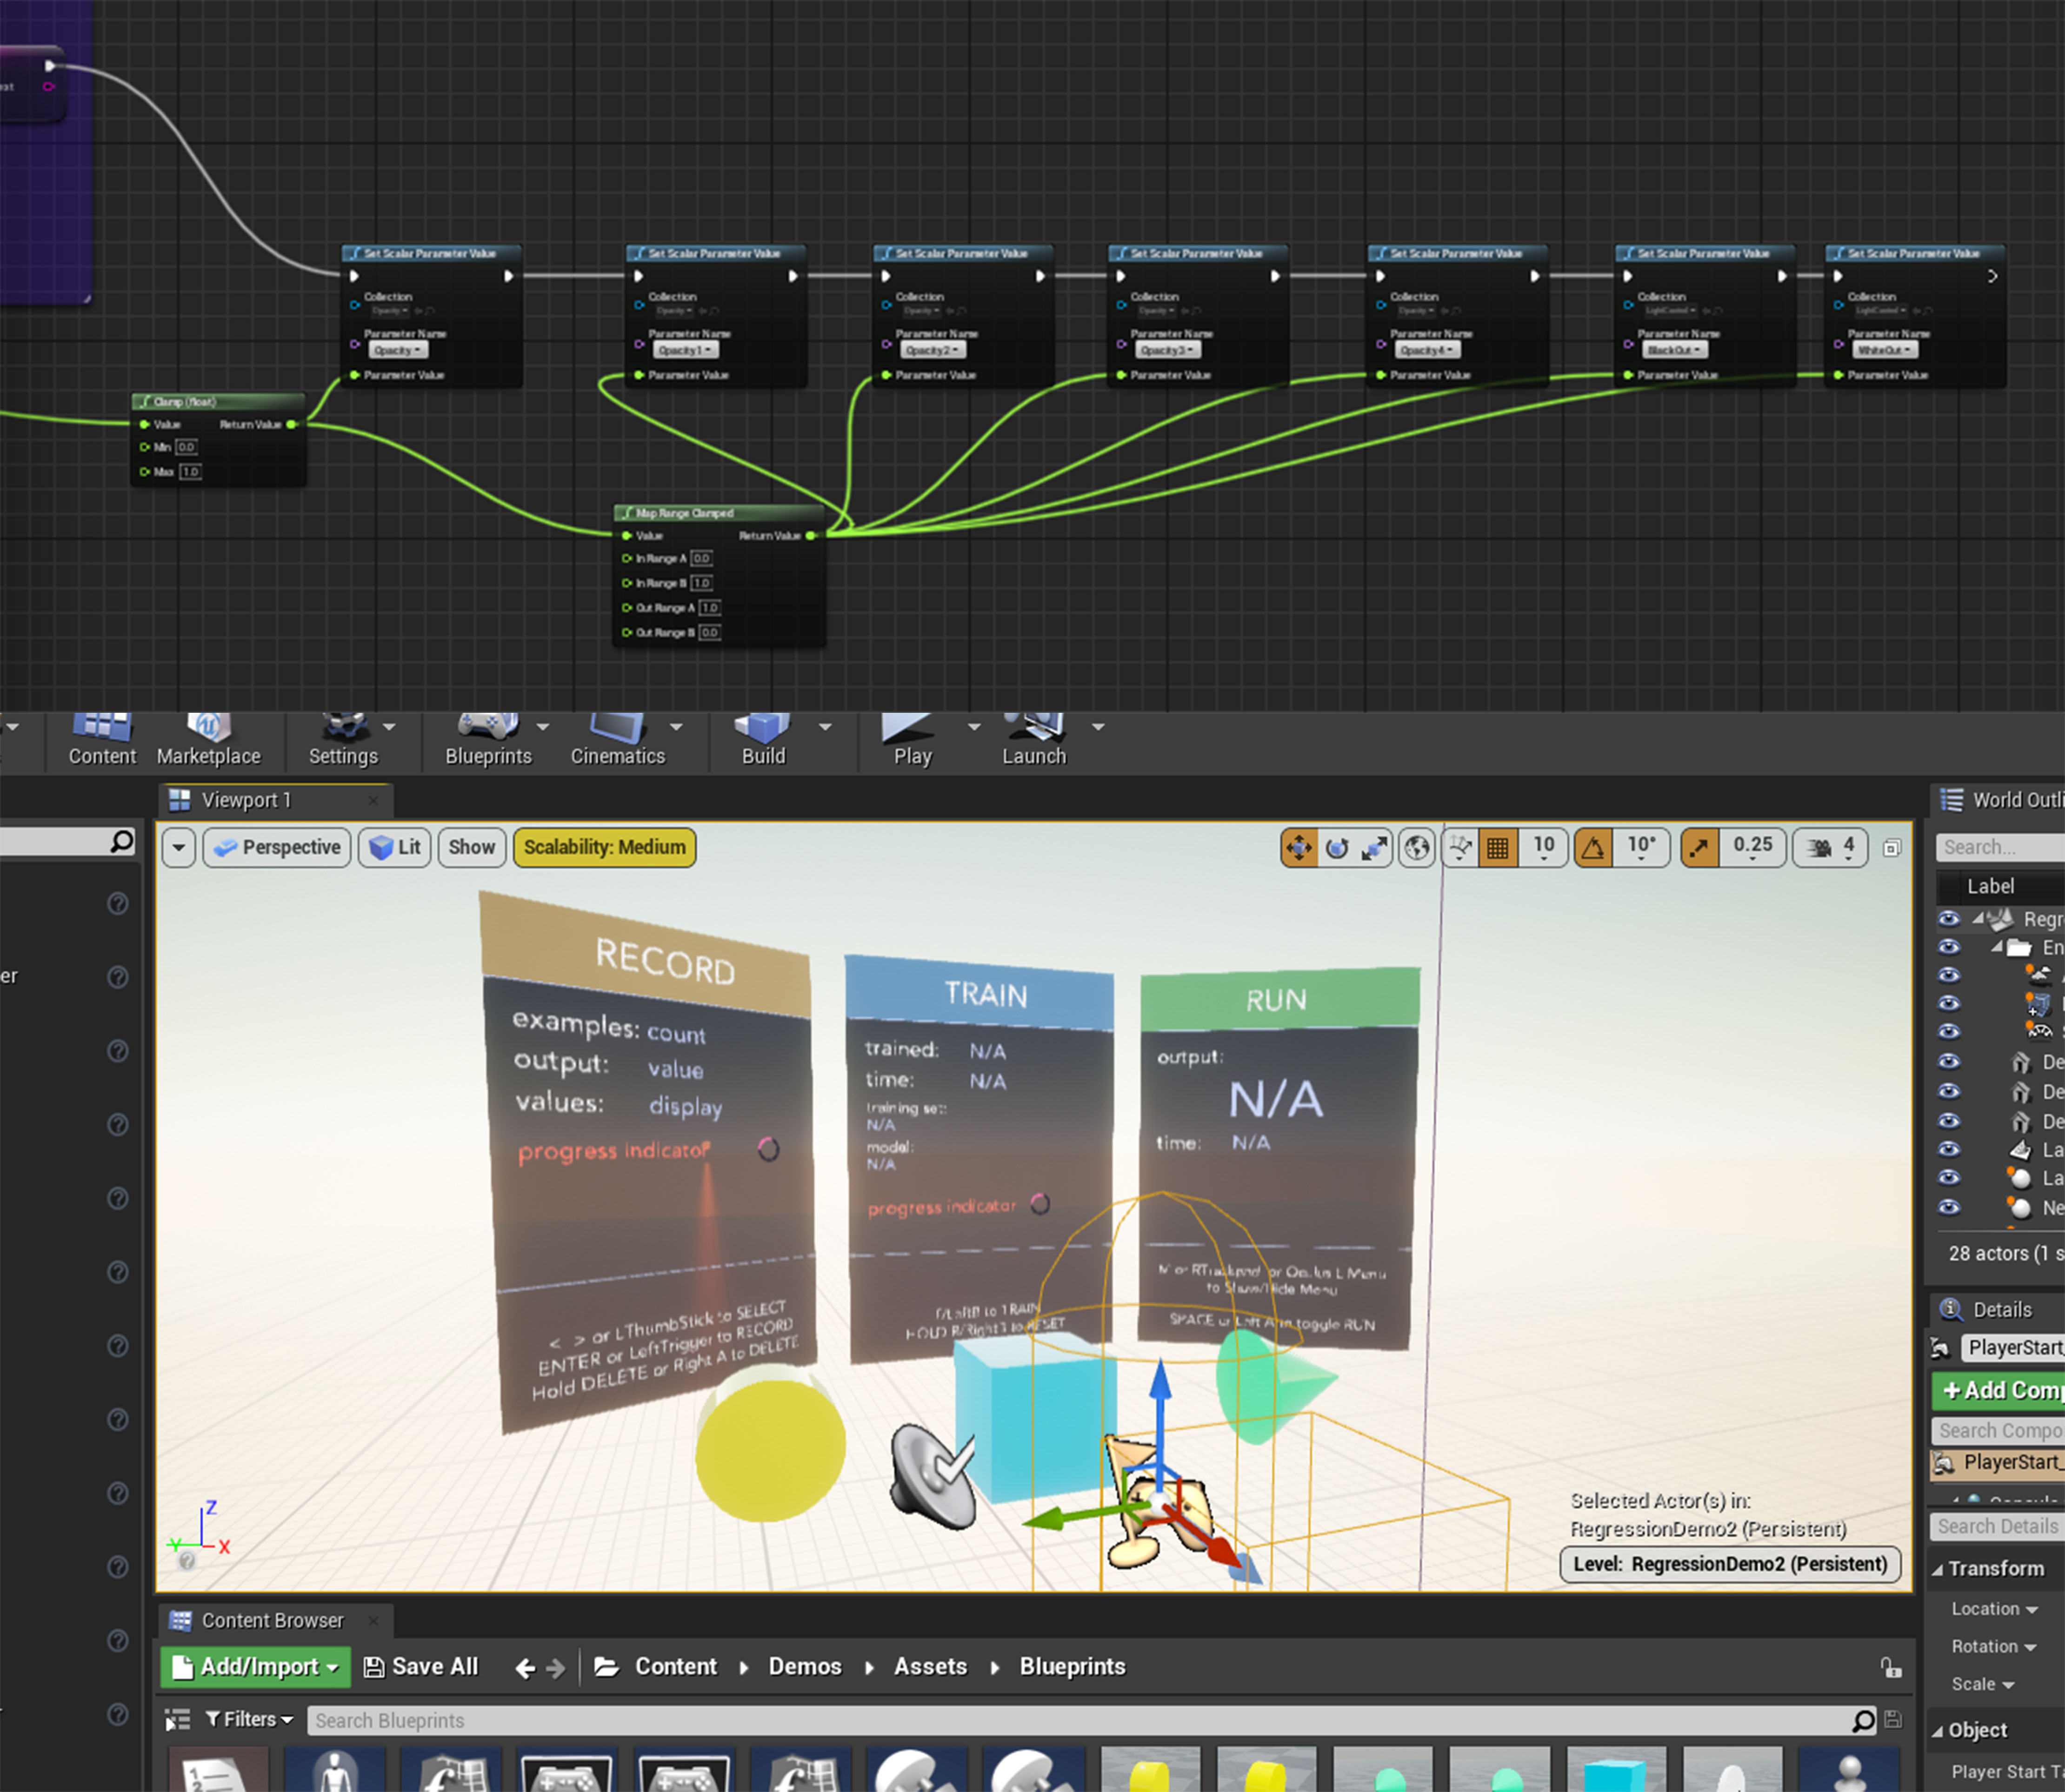
Task: Select the rotate gizmo tool
Action: 1337,848
